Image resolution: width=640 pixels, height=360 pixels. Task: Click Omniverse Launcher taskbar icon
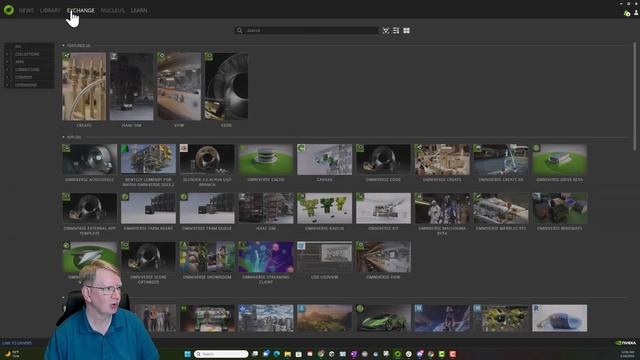pos(397,354)
